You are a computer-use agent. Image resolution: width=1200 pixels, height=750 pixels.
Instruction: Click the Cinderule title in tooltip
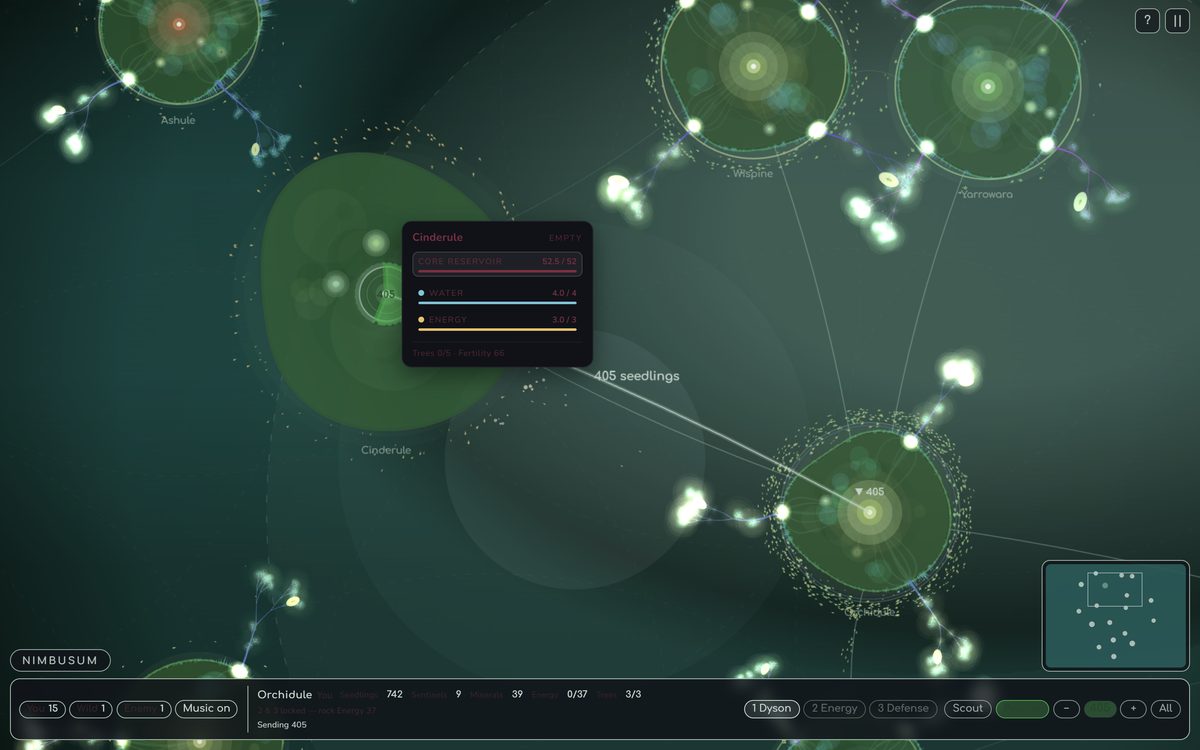click(x=438, y=238)
